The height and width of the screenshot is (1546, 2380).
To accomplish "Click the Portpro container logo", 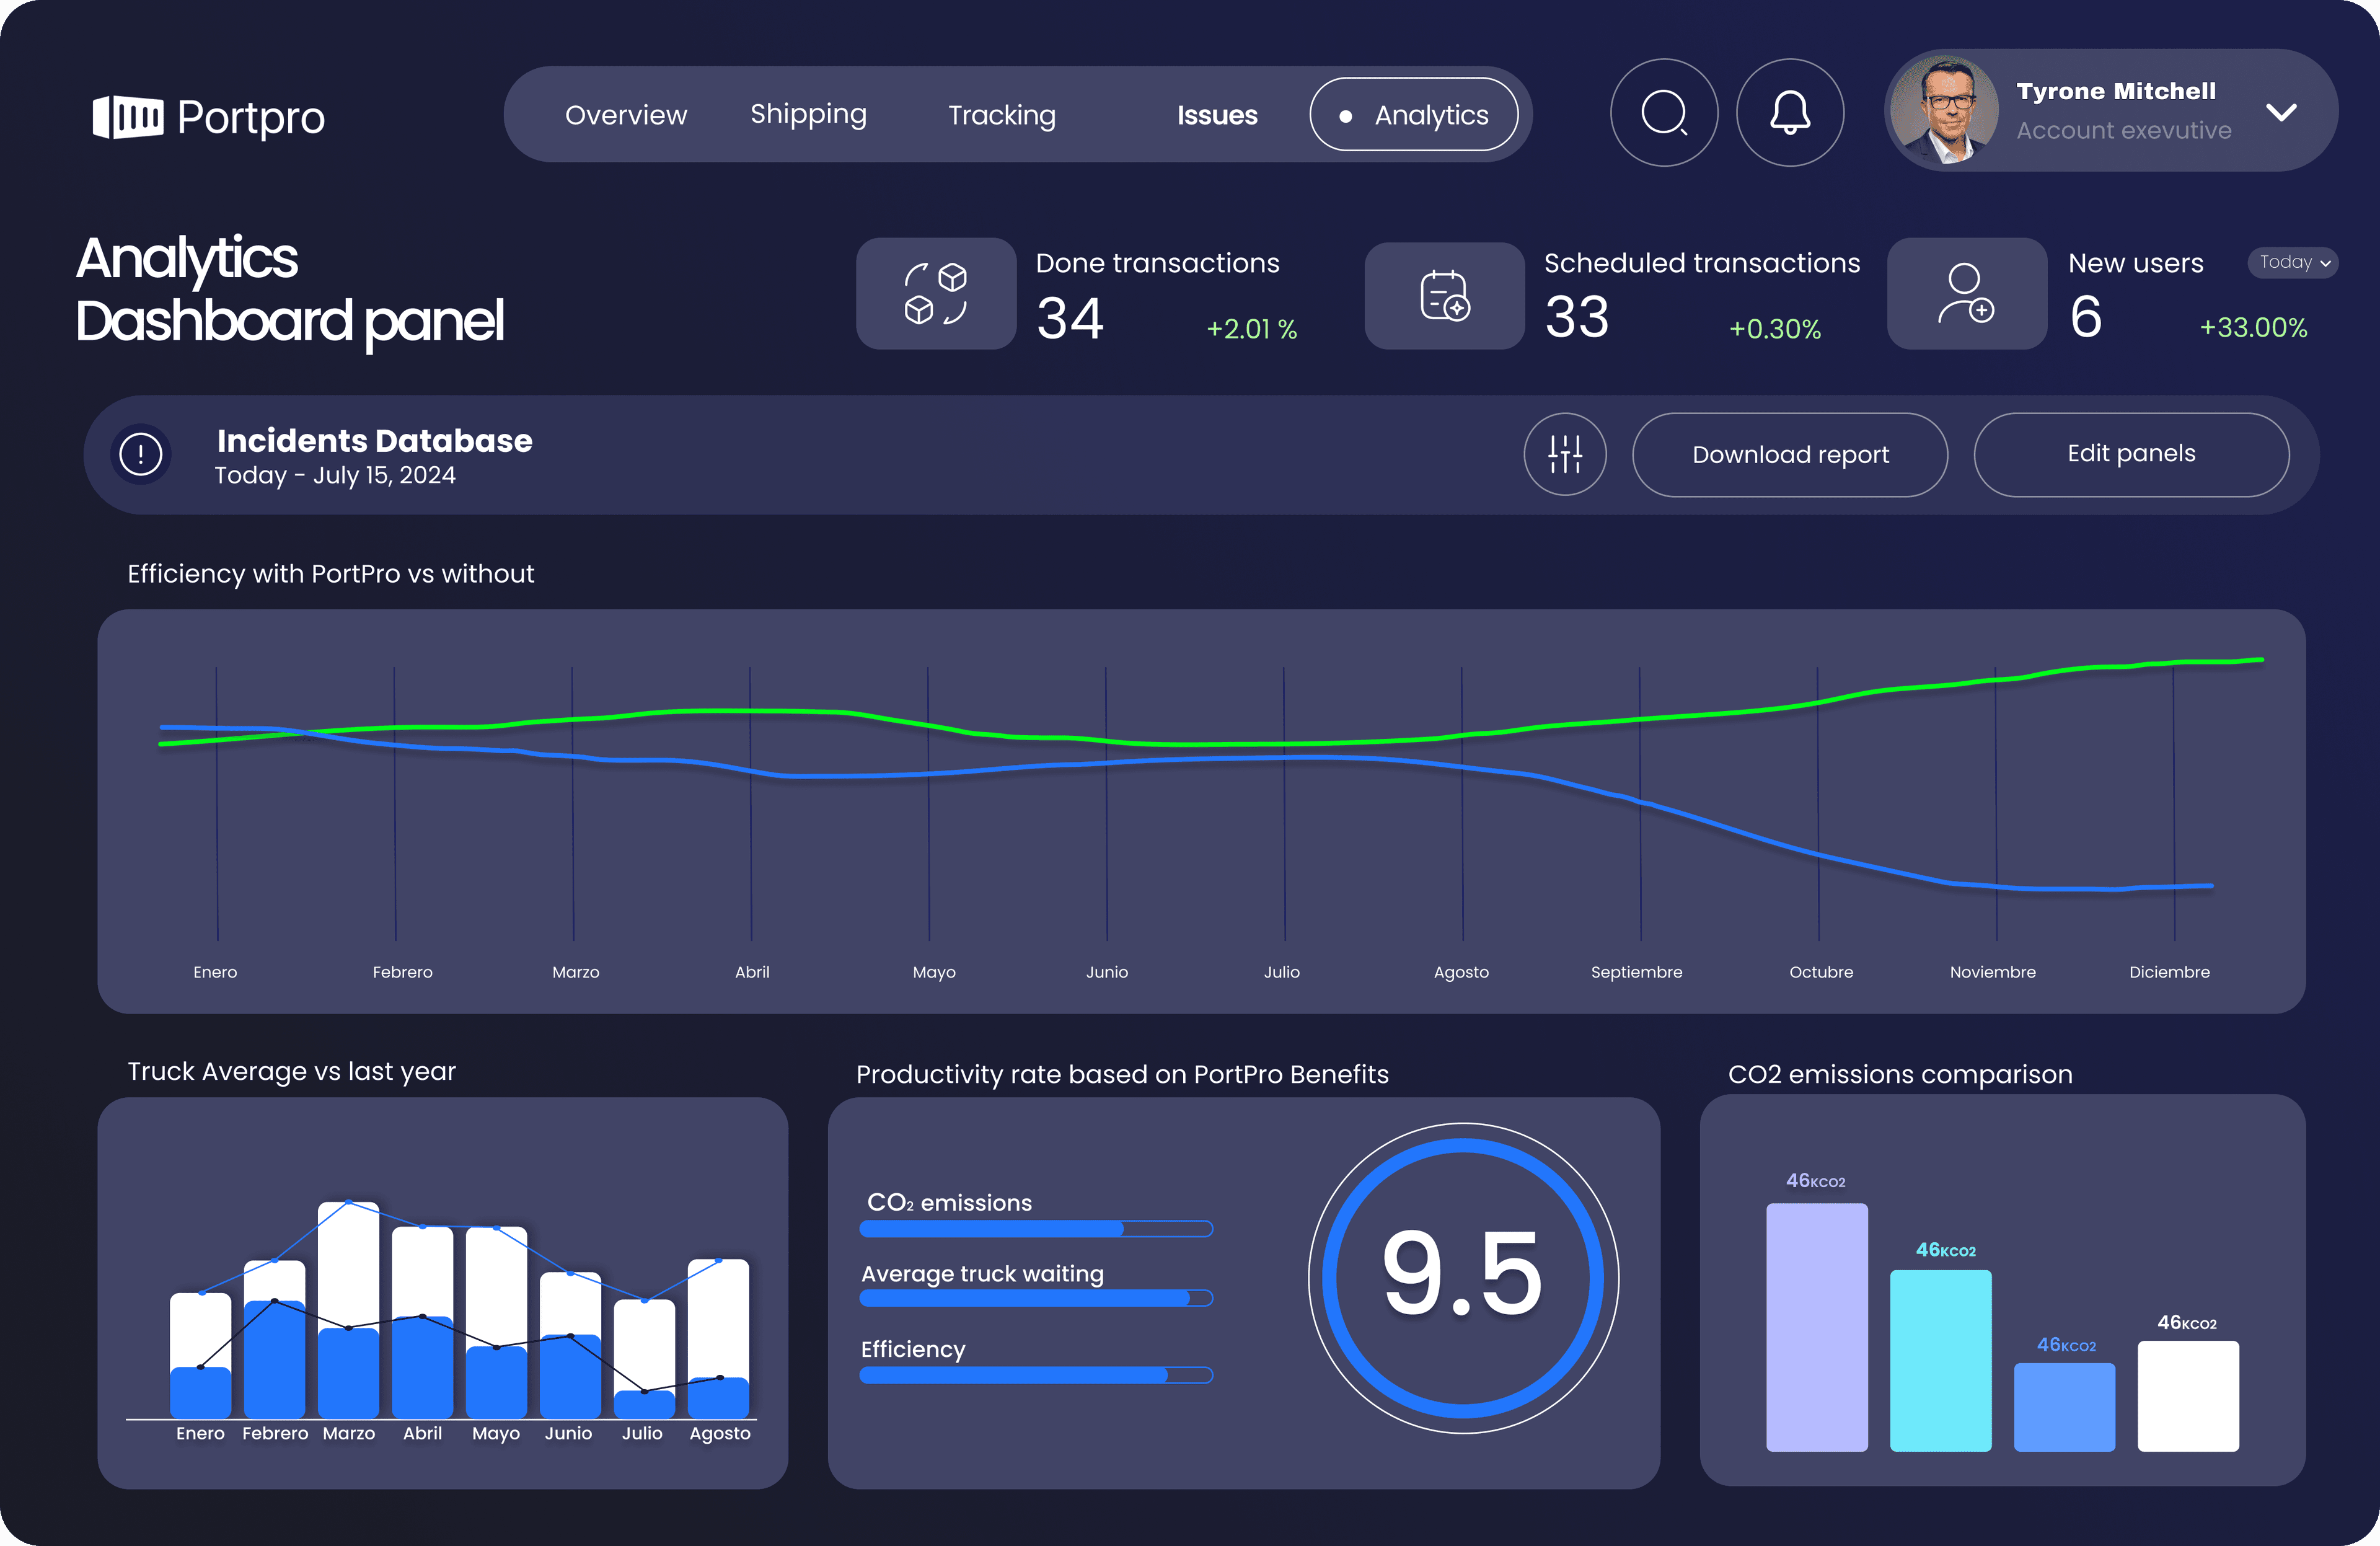I will click(x=128, y=117).
